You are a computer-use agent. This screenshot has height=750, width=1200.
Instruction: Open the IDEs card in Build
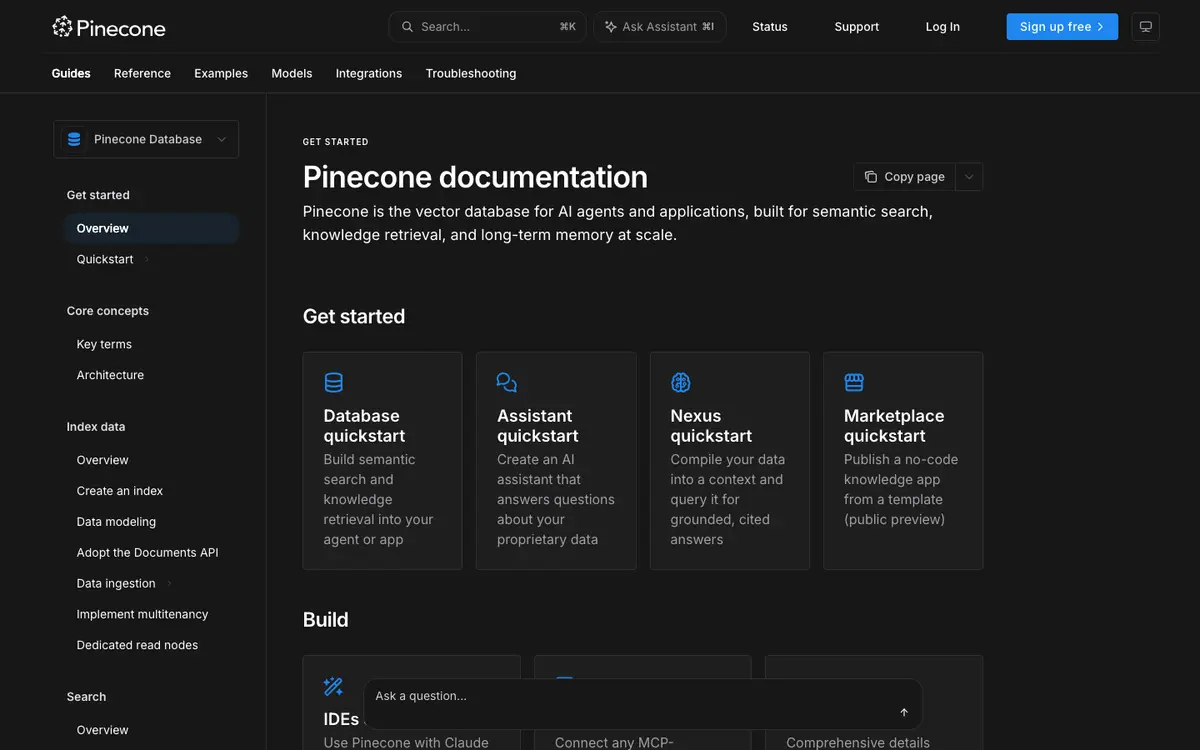[411, 702]
